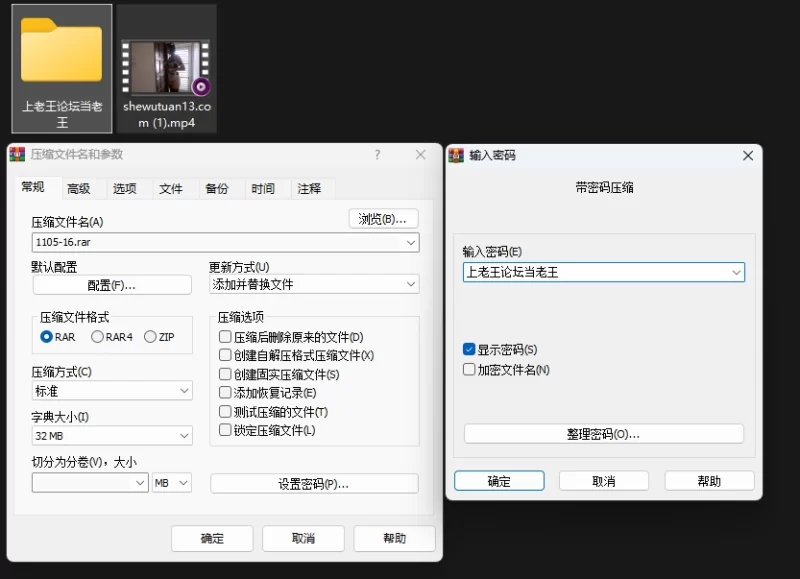Open the 文件 tab
This screenshot has height=579, width=800.
pos(171,189)
